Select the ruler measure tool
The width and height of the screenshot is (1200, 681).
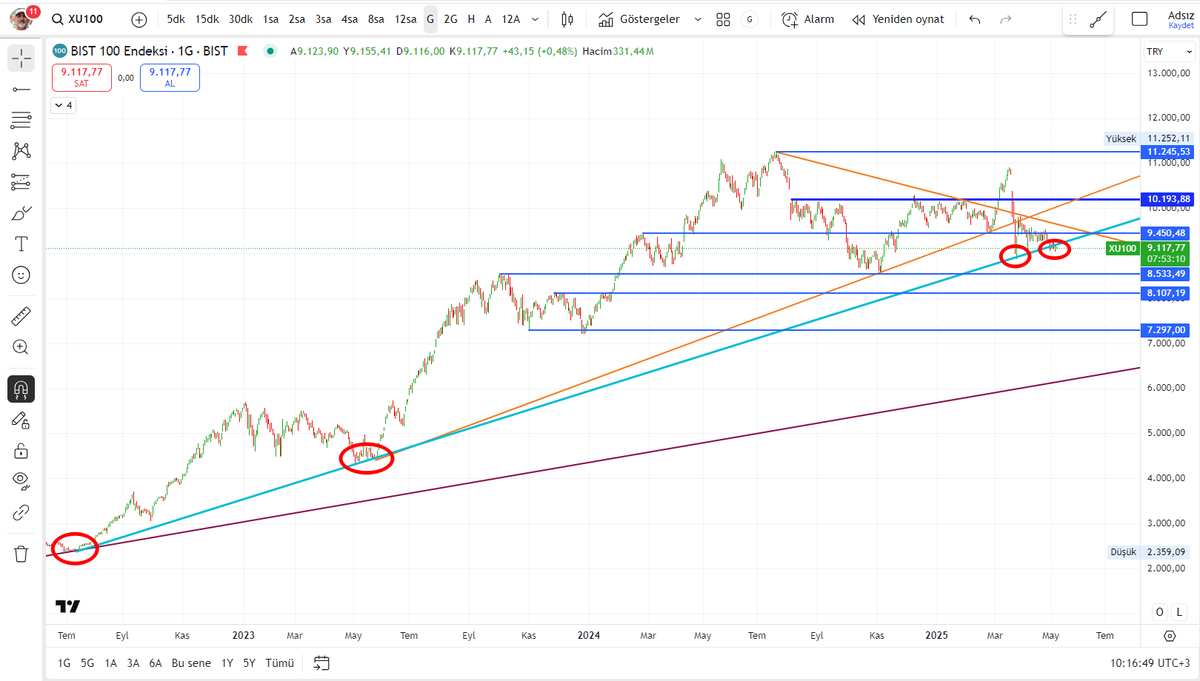(x=21, y=317)
